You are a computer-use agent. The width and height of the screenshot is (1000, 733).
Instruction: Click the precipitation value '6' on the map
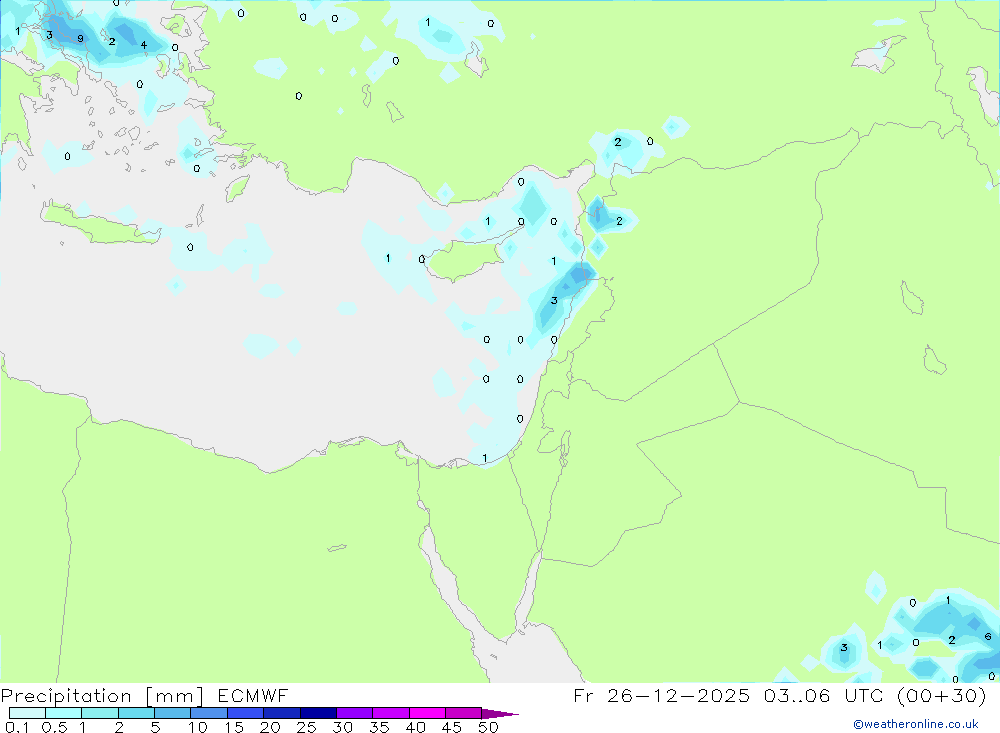988,637
